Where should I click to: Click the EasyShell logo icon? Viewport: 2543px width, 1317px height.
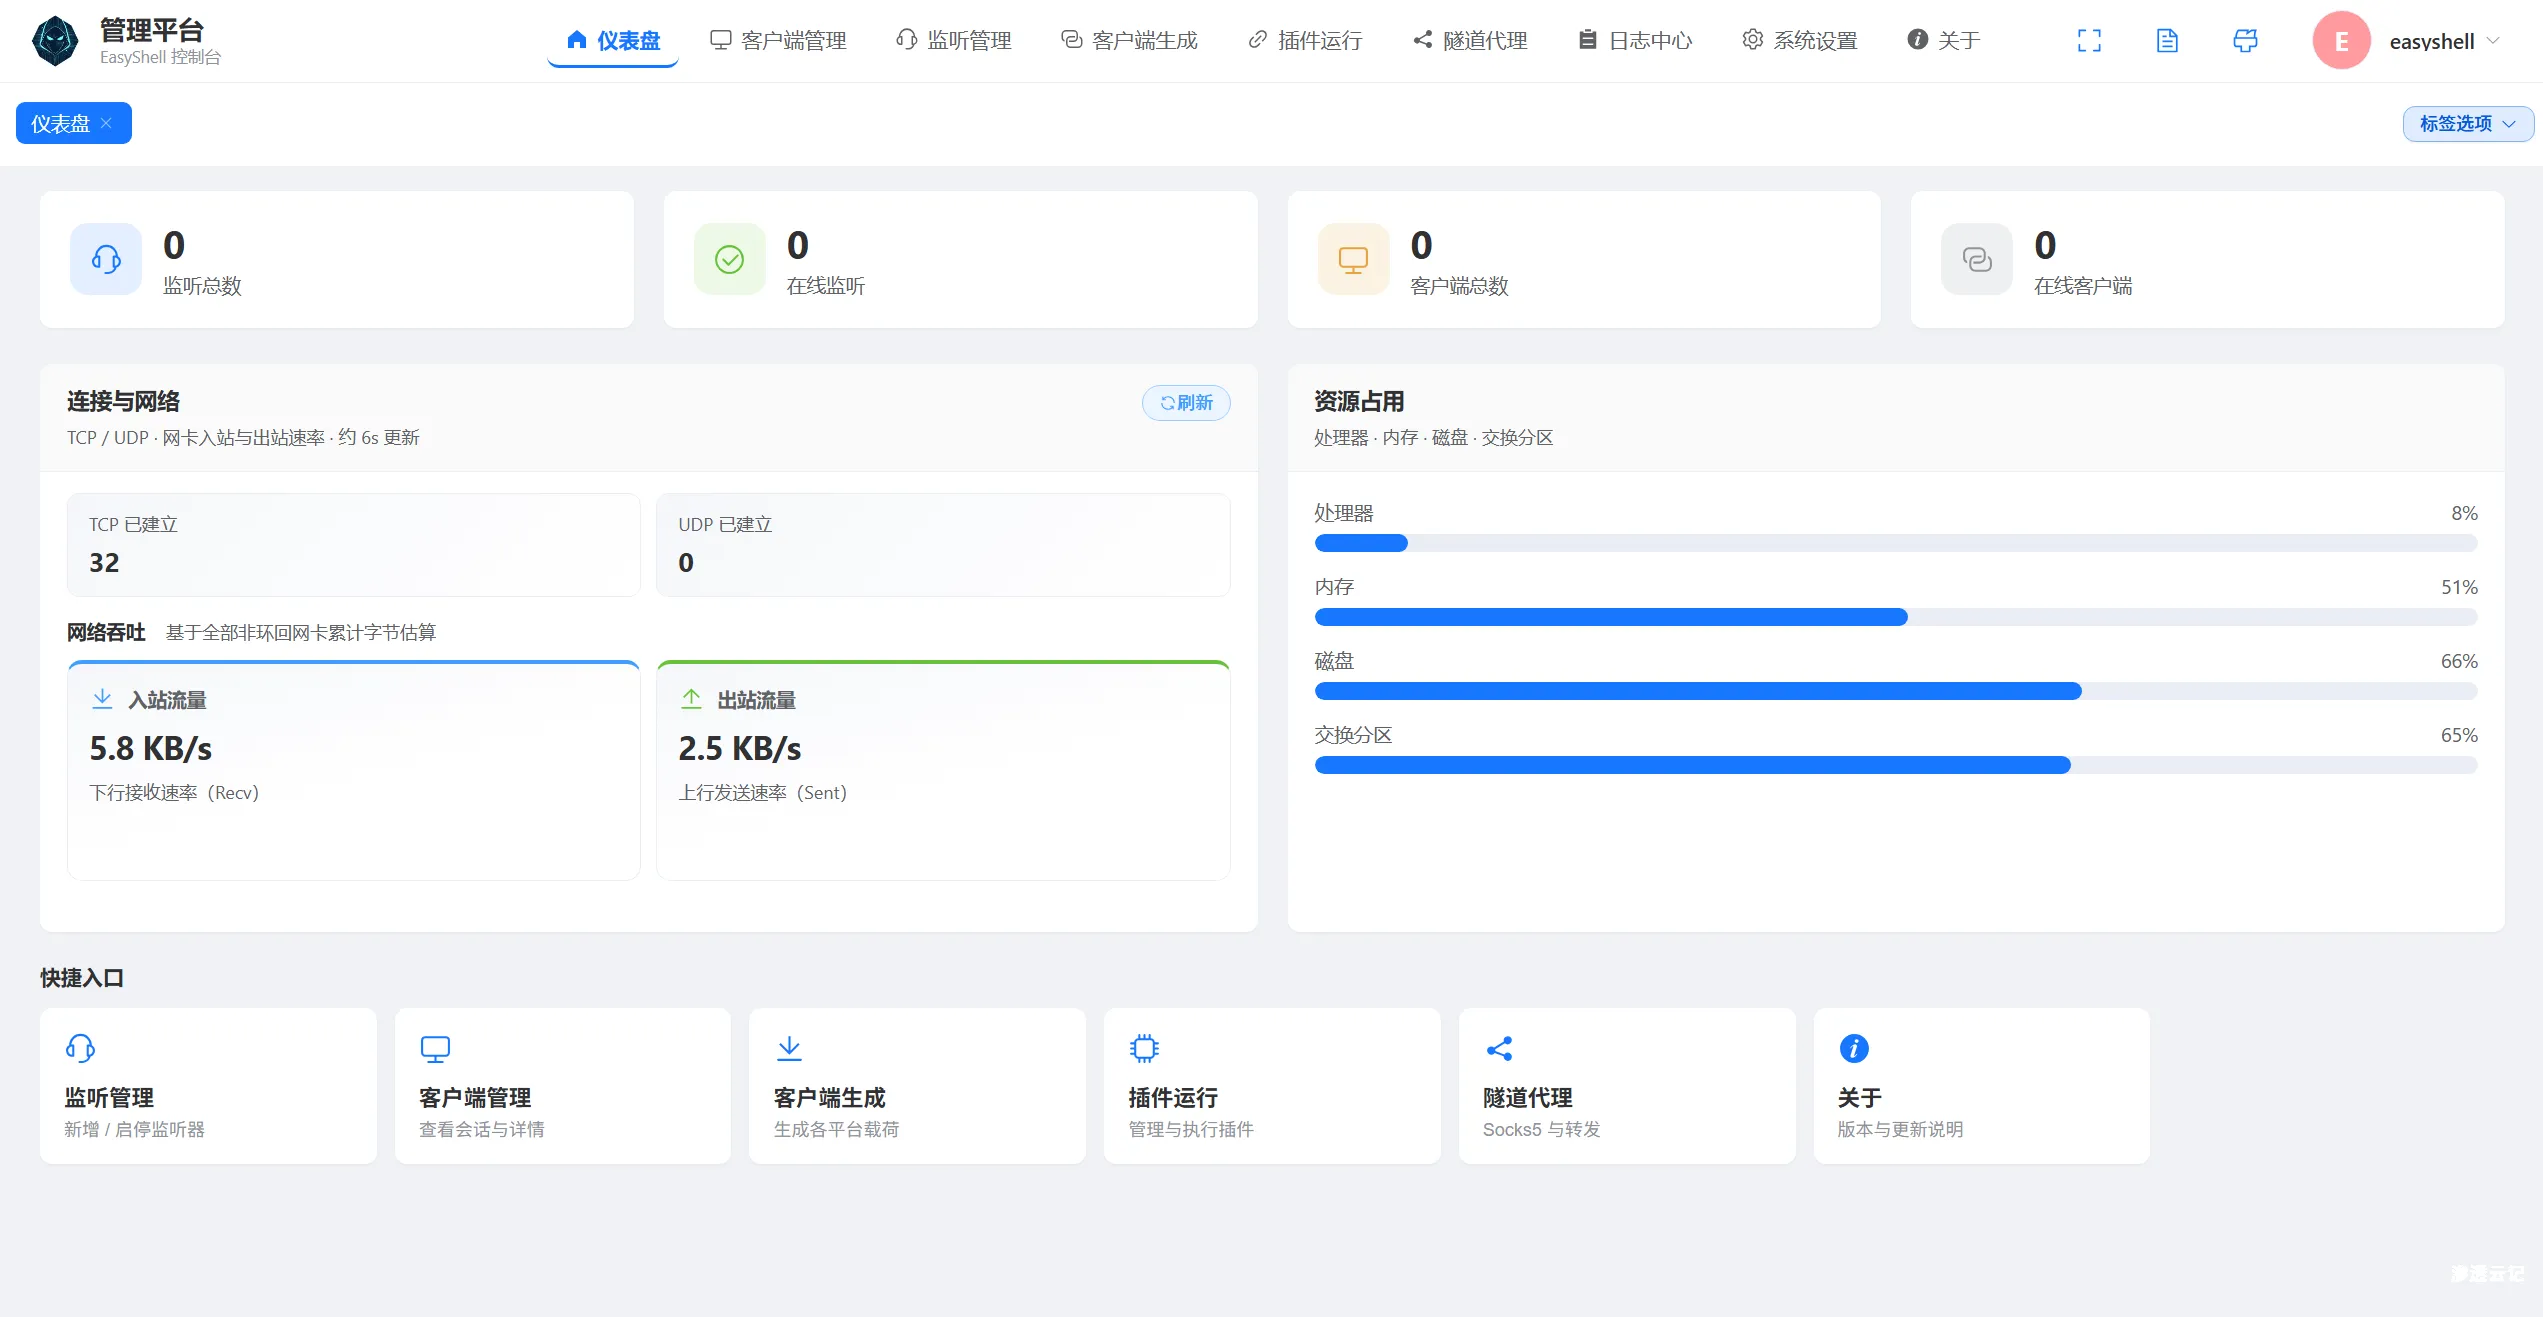pyautogui.click(x=55, y=41)
